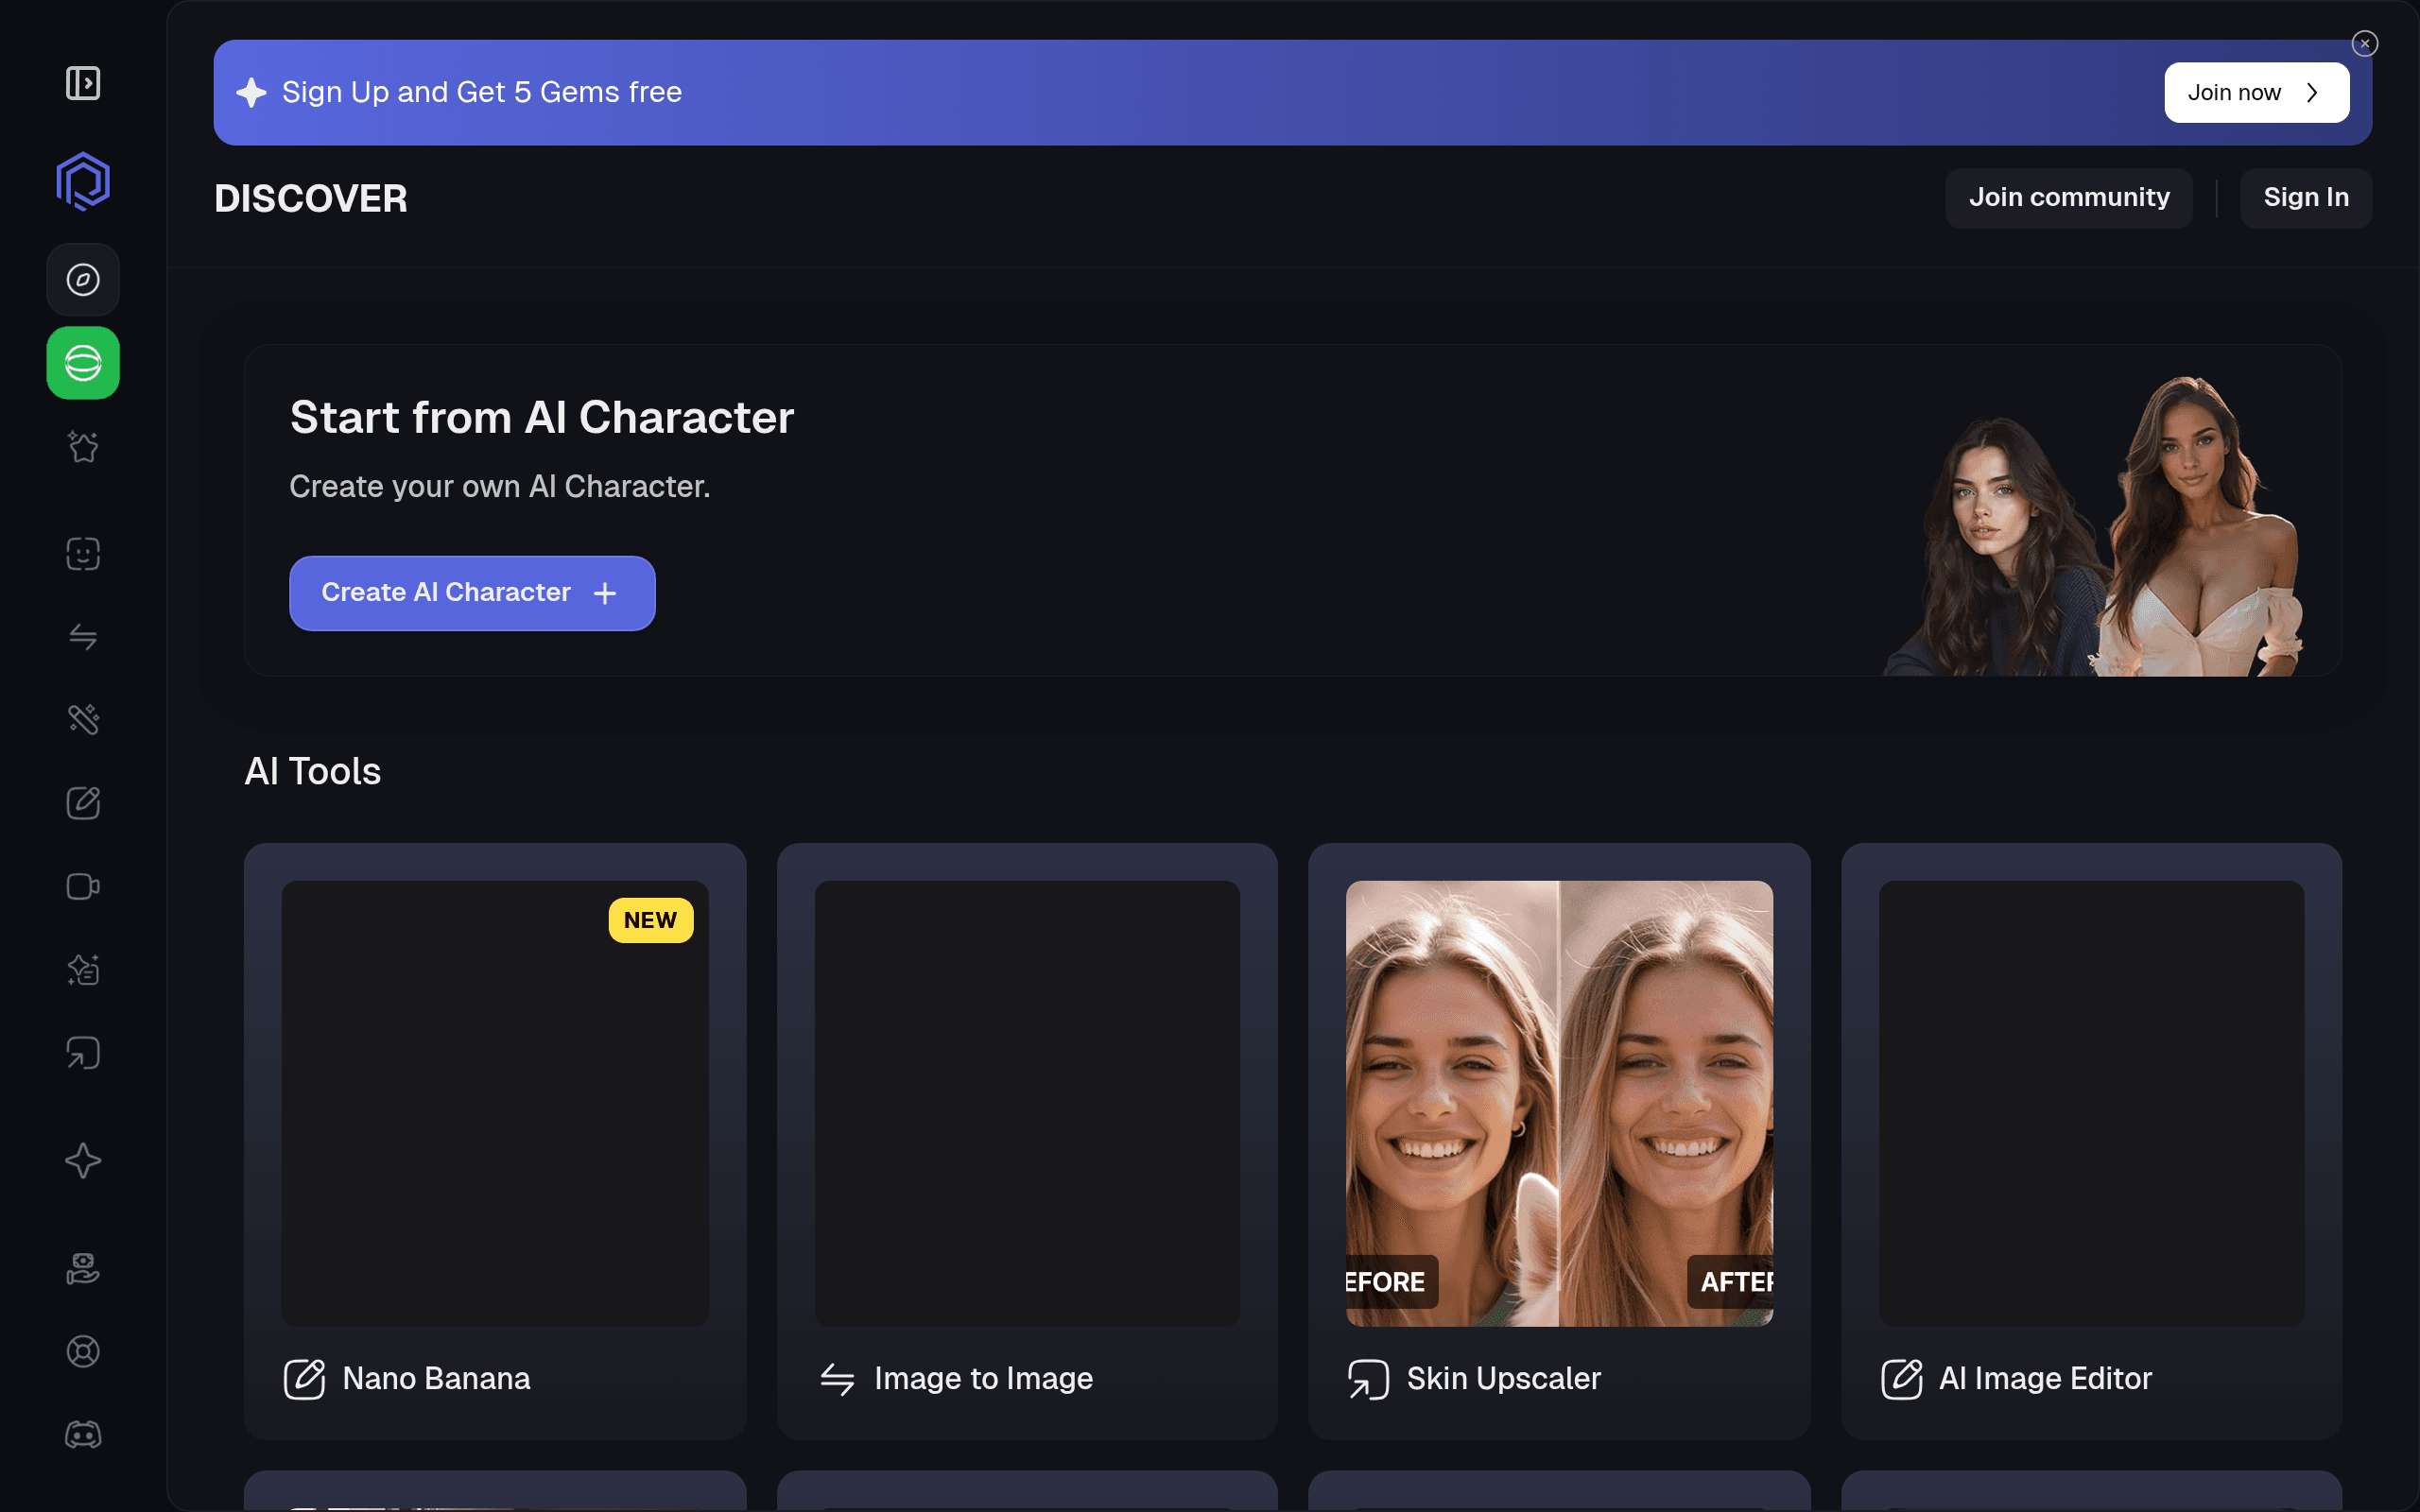Open the hand holding money sidebar icon
2420x1512 pixels.
click(x=83, y=1269)
